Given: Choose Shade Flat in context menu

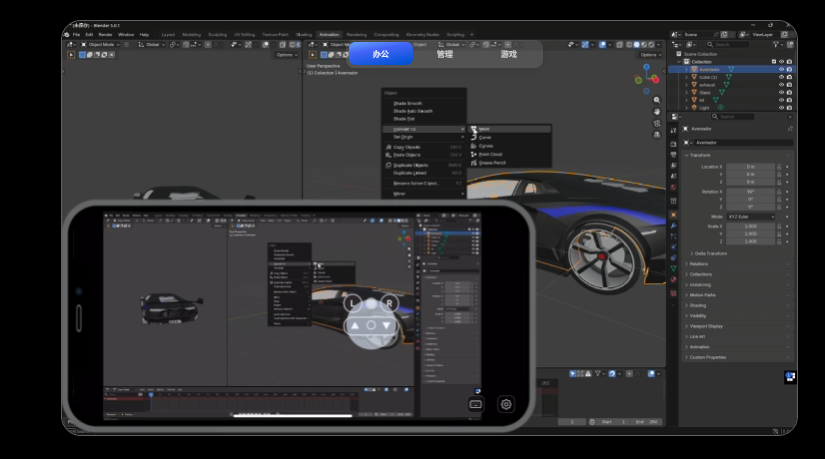Looking at the screenshot, I should click(404, 119).
